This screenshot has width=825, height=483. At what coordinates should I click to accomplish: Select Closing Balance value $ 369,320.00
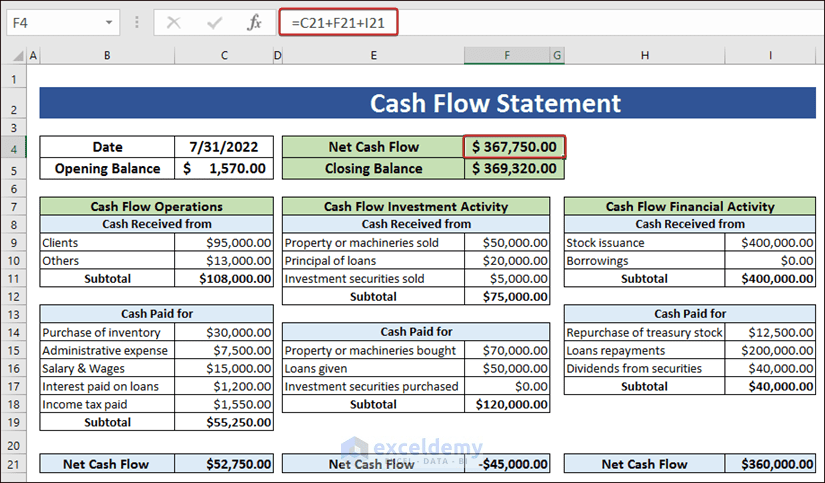click(514, 168)
